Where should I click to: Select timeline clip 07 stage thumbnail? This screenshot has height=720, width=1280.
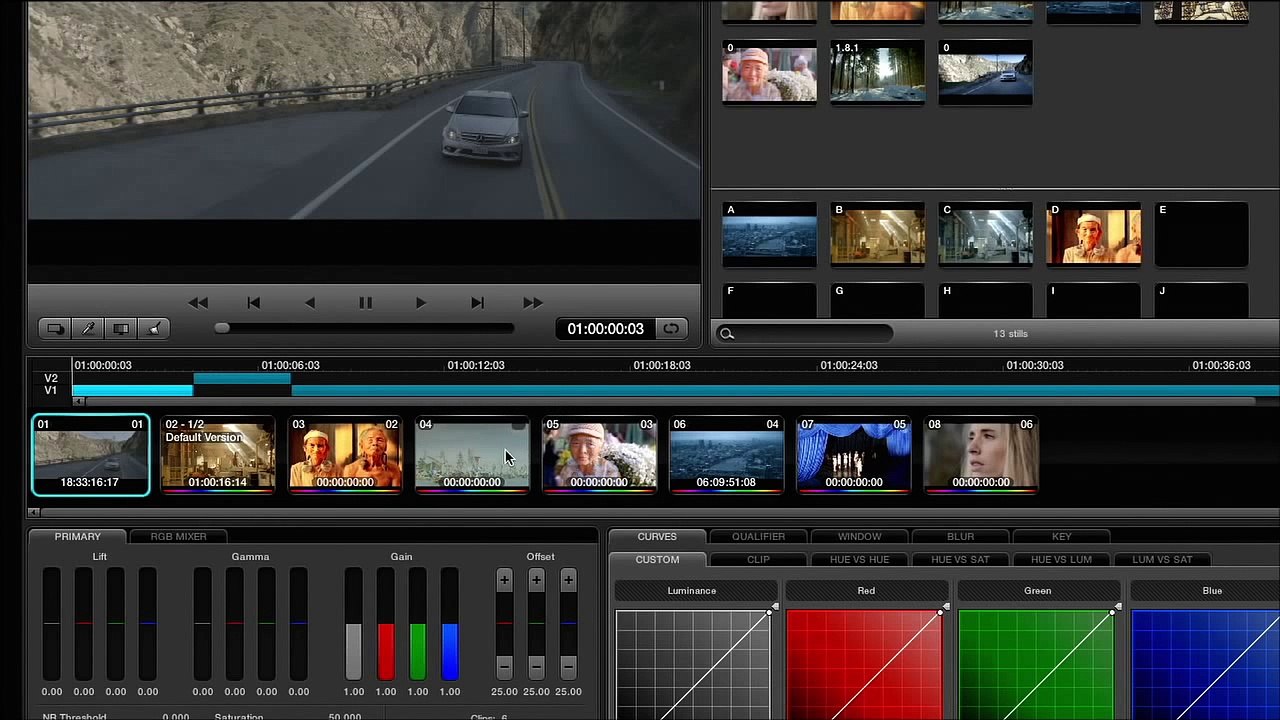pyautogui.click(x=853, y=455)
